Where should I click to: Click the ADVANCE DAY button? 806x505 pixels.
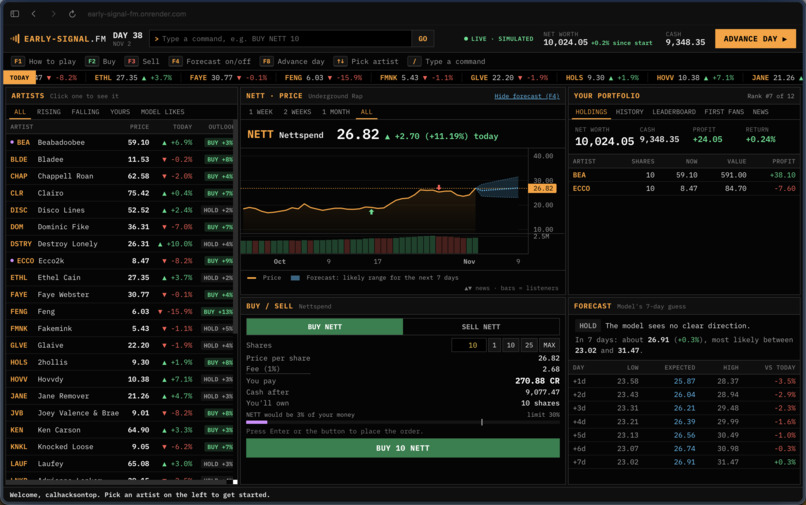point(755,39)
